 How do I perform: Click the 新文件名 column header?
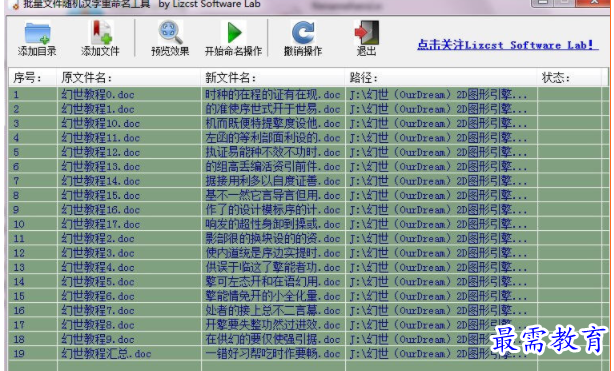point(273,78)
